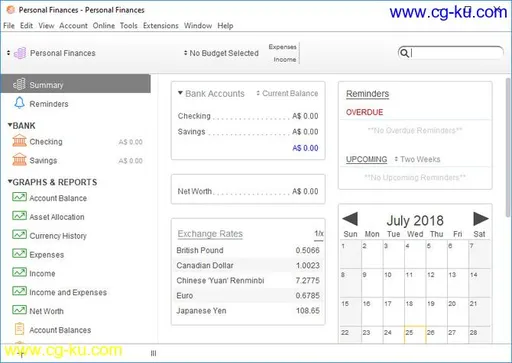
Task: Open the Current Balance selector
Action: (x=287, y=93)
